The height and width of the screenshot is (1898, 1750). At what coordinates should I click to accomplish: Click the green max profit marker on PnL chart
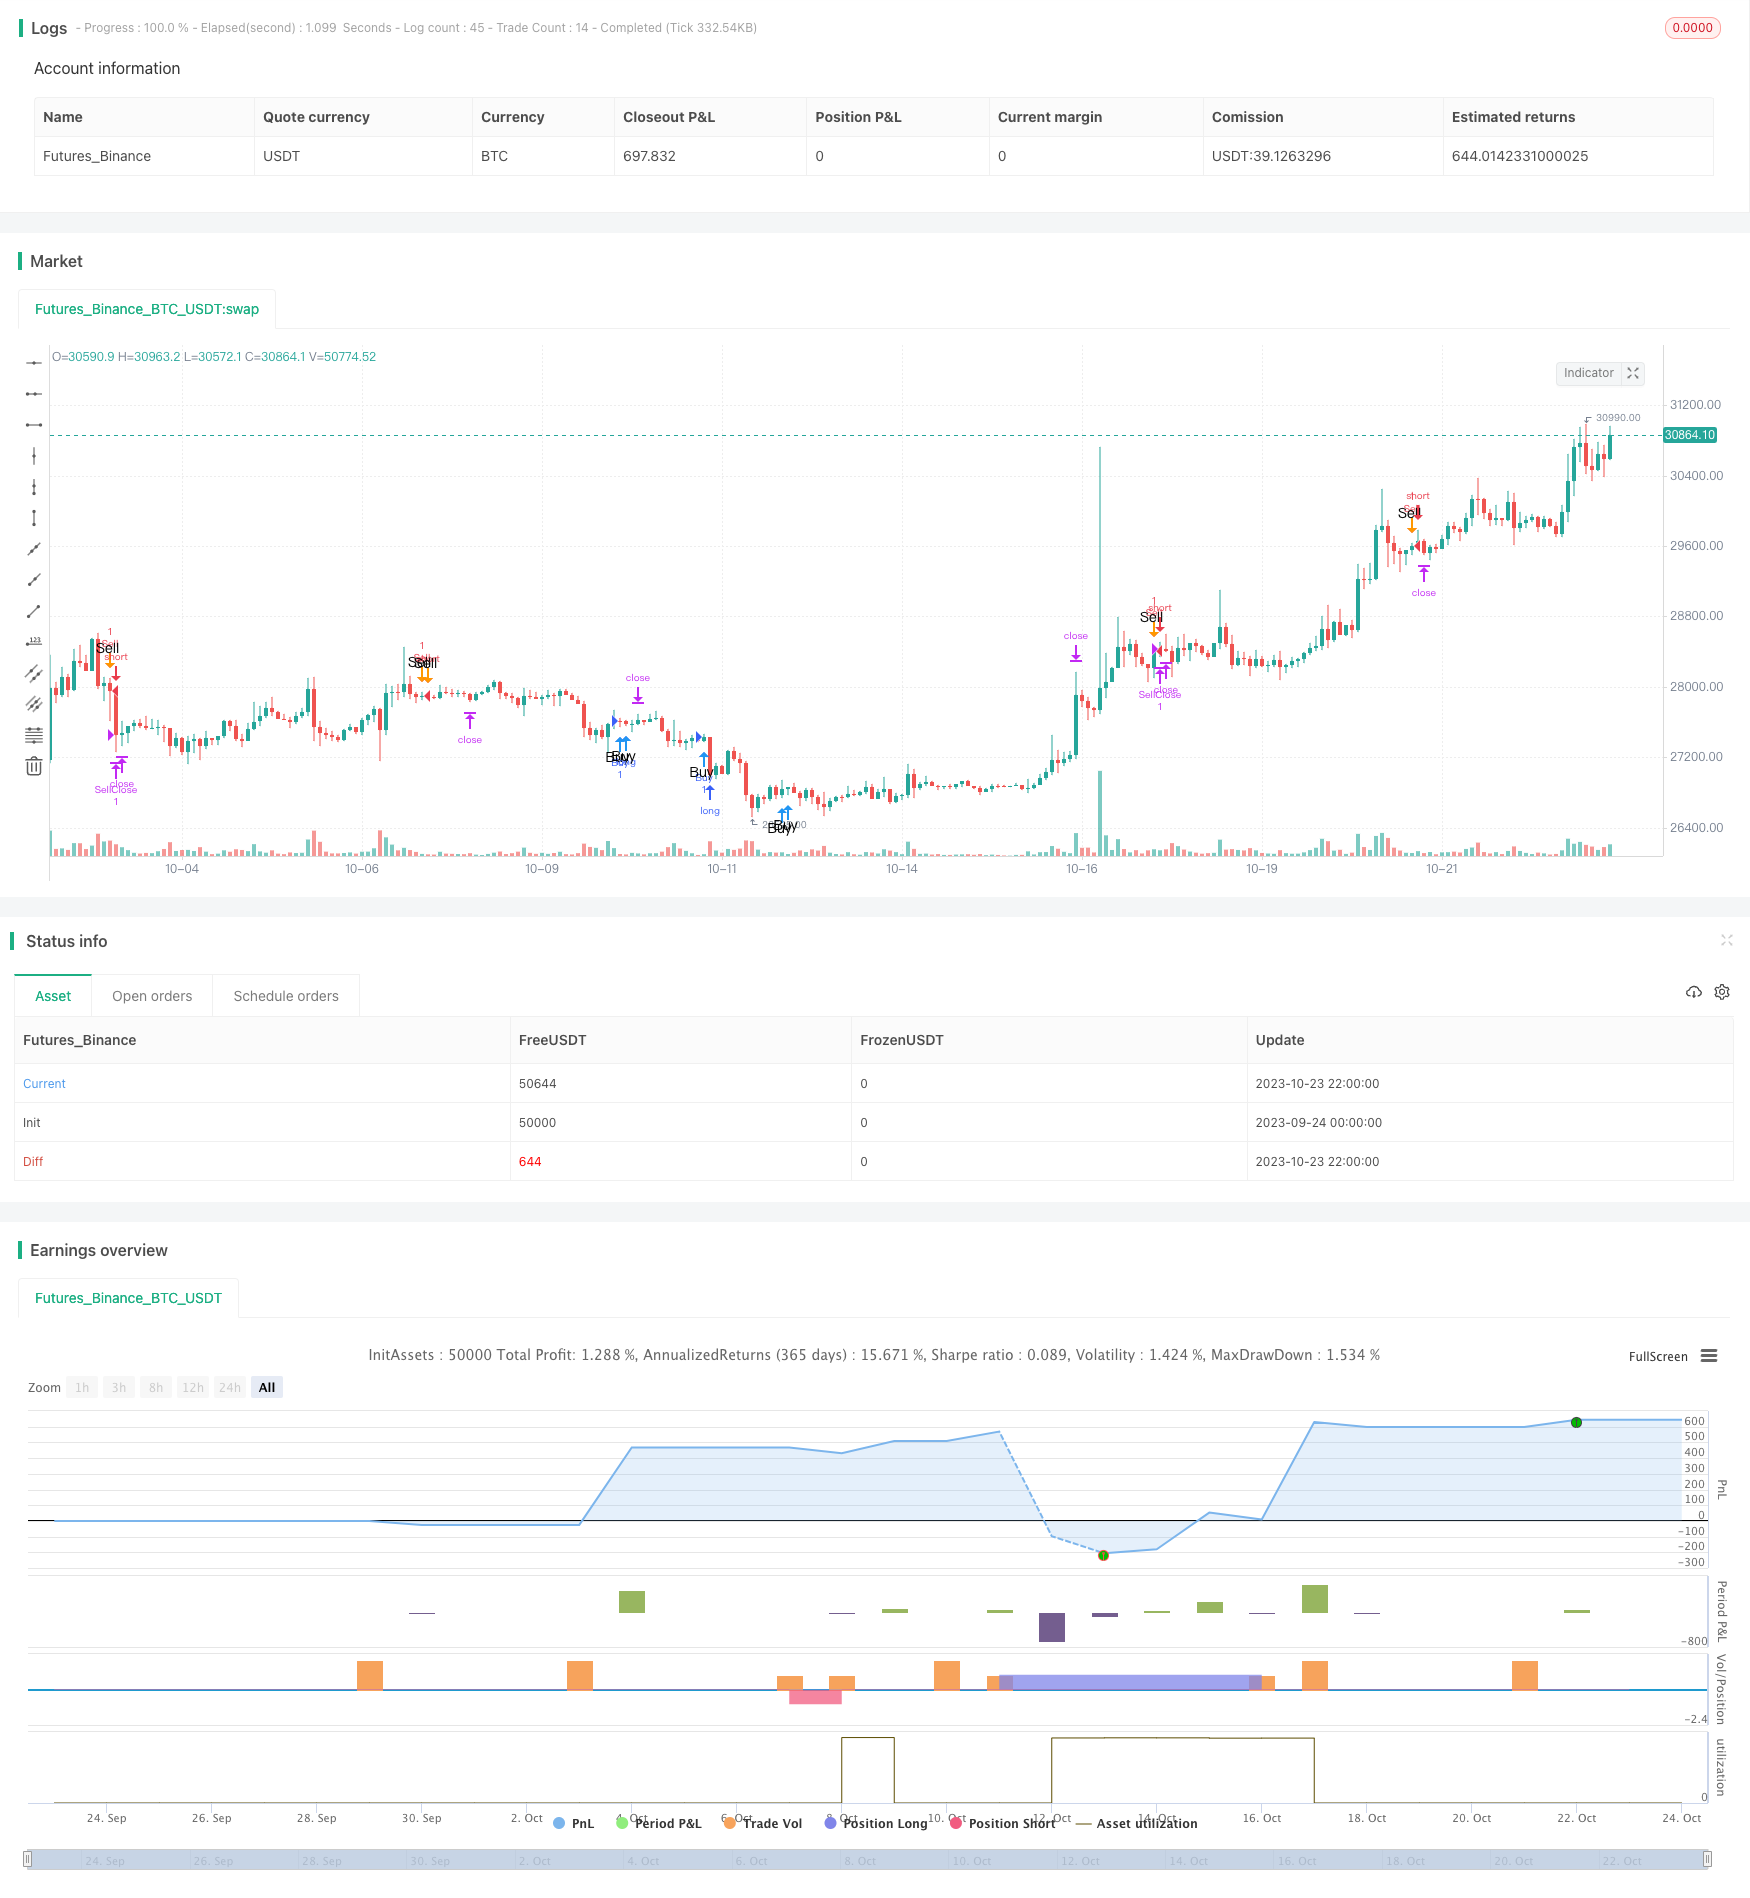pos(1576,1422)
